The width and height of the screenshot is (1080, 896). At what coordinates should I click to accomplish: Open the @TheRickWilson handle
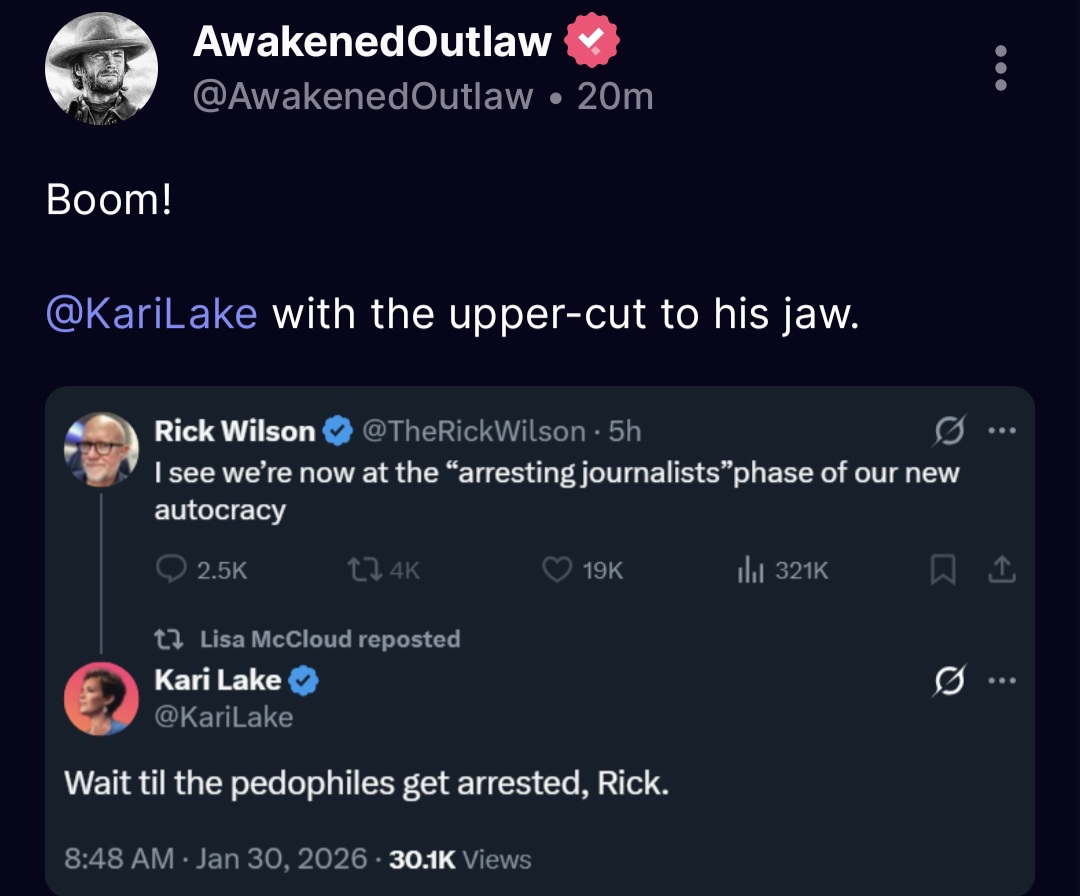tap(472, 431)
